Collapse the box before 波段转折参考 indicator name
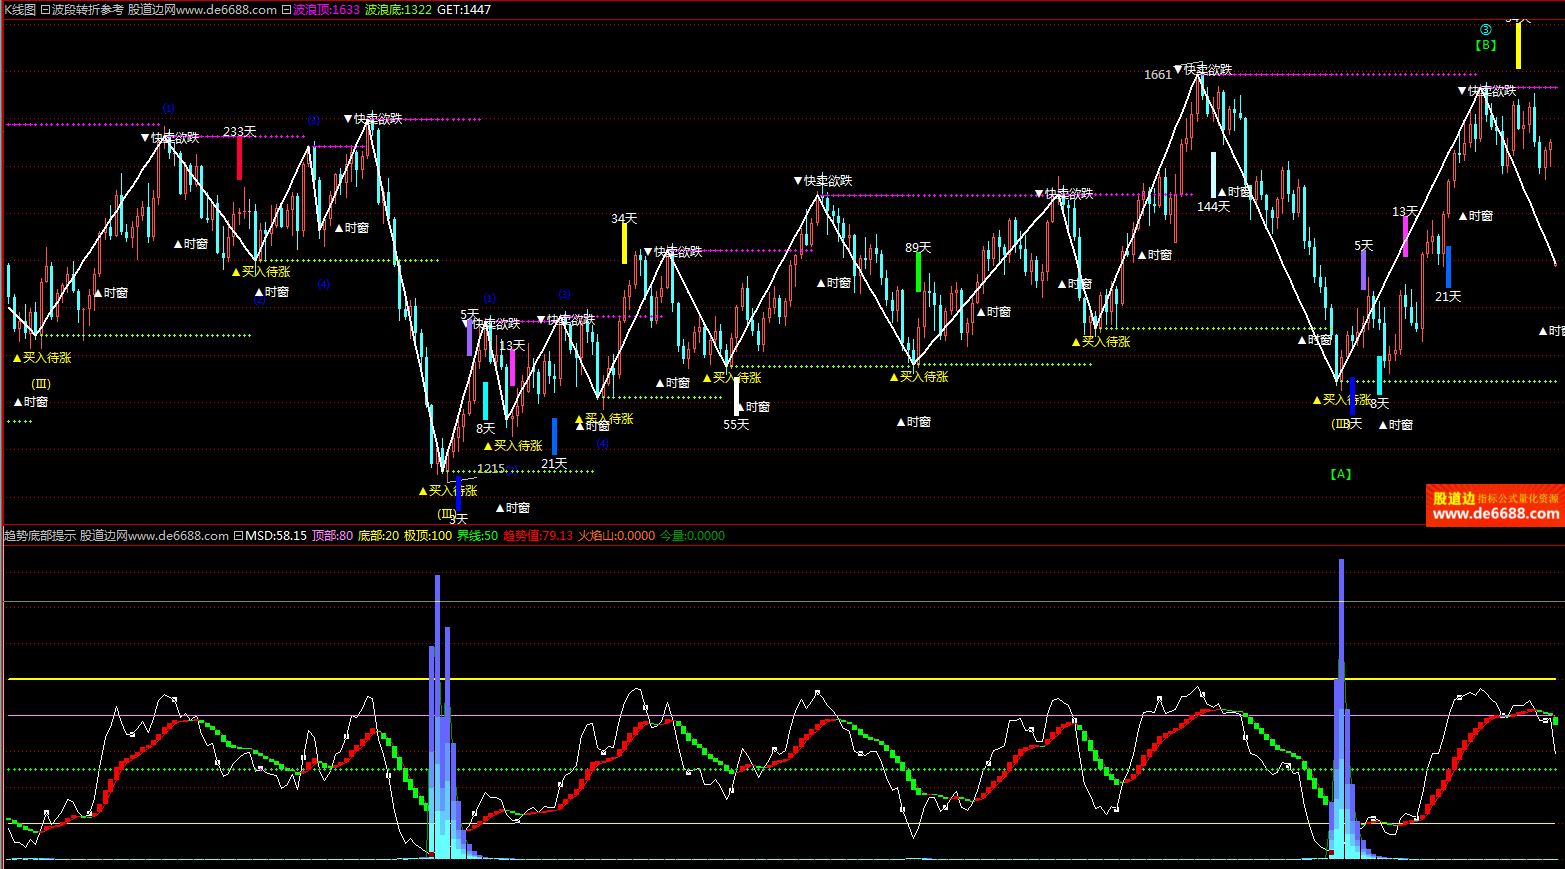The image size is (1565, 869). point(45,10)
